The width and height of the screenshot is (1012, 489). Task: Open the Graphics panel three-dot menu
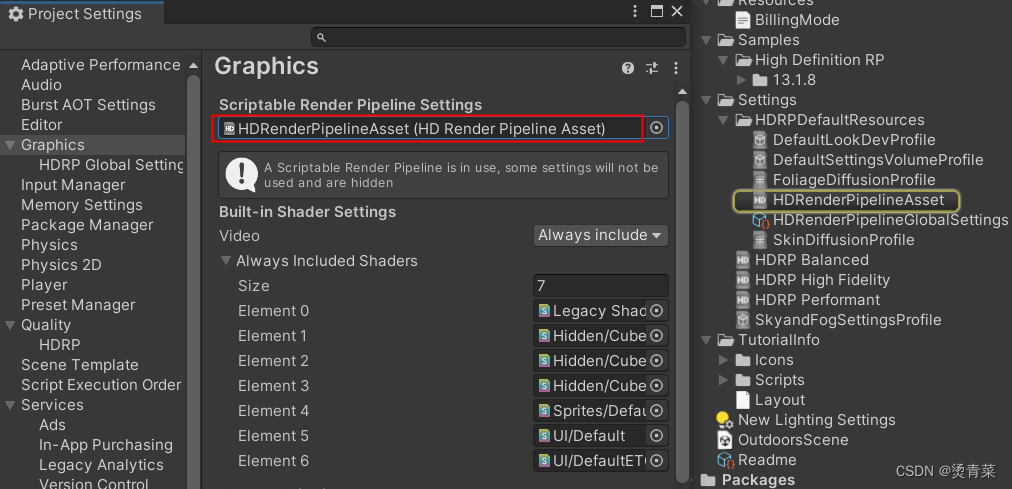click(676, 68)
